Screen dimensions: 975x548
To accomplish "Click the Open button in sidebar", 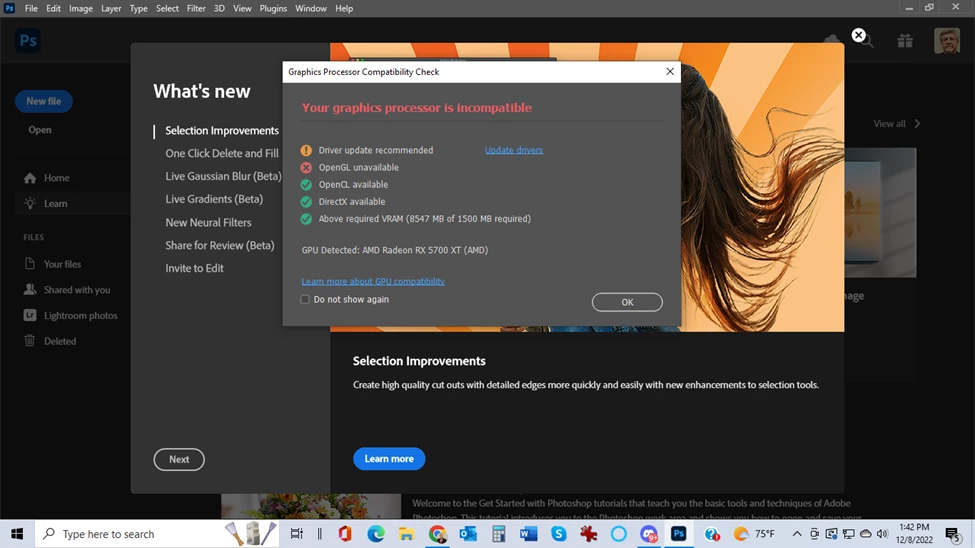I will [x=40, y=130].
